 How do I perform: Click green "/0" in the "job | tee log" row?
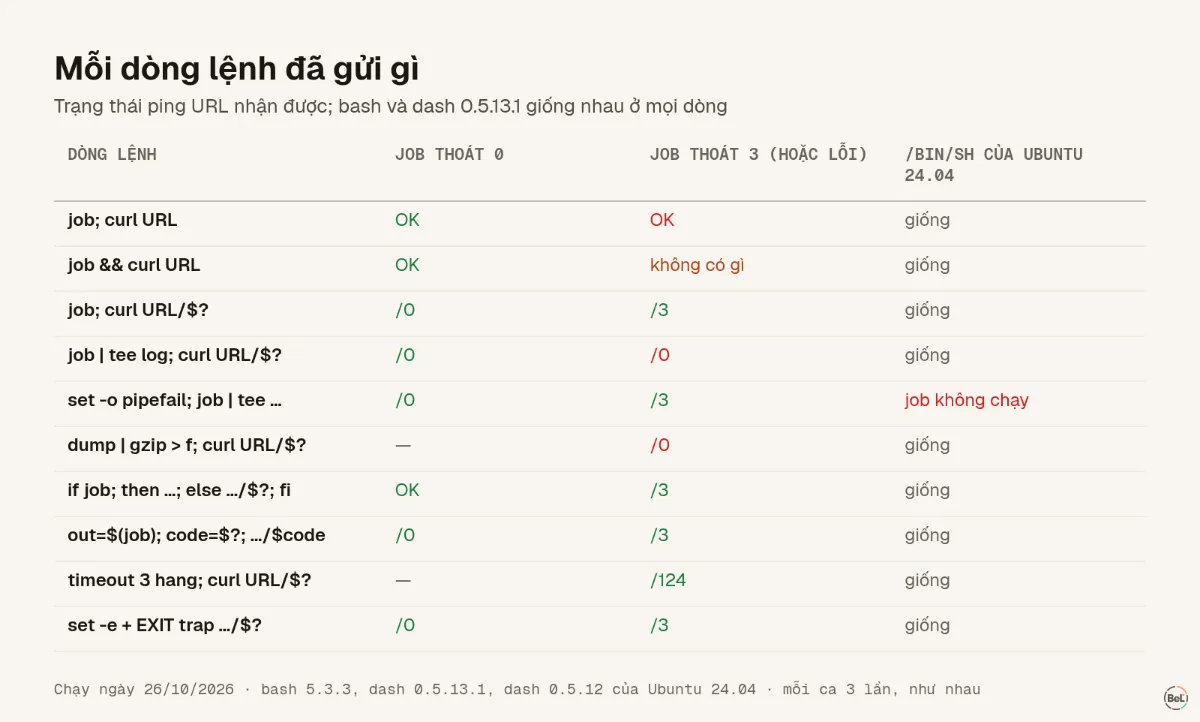click(x=405, y=355)
